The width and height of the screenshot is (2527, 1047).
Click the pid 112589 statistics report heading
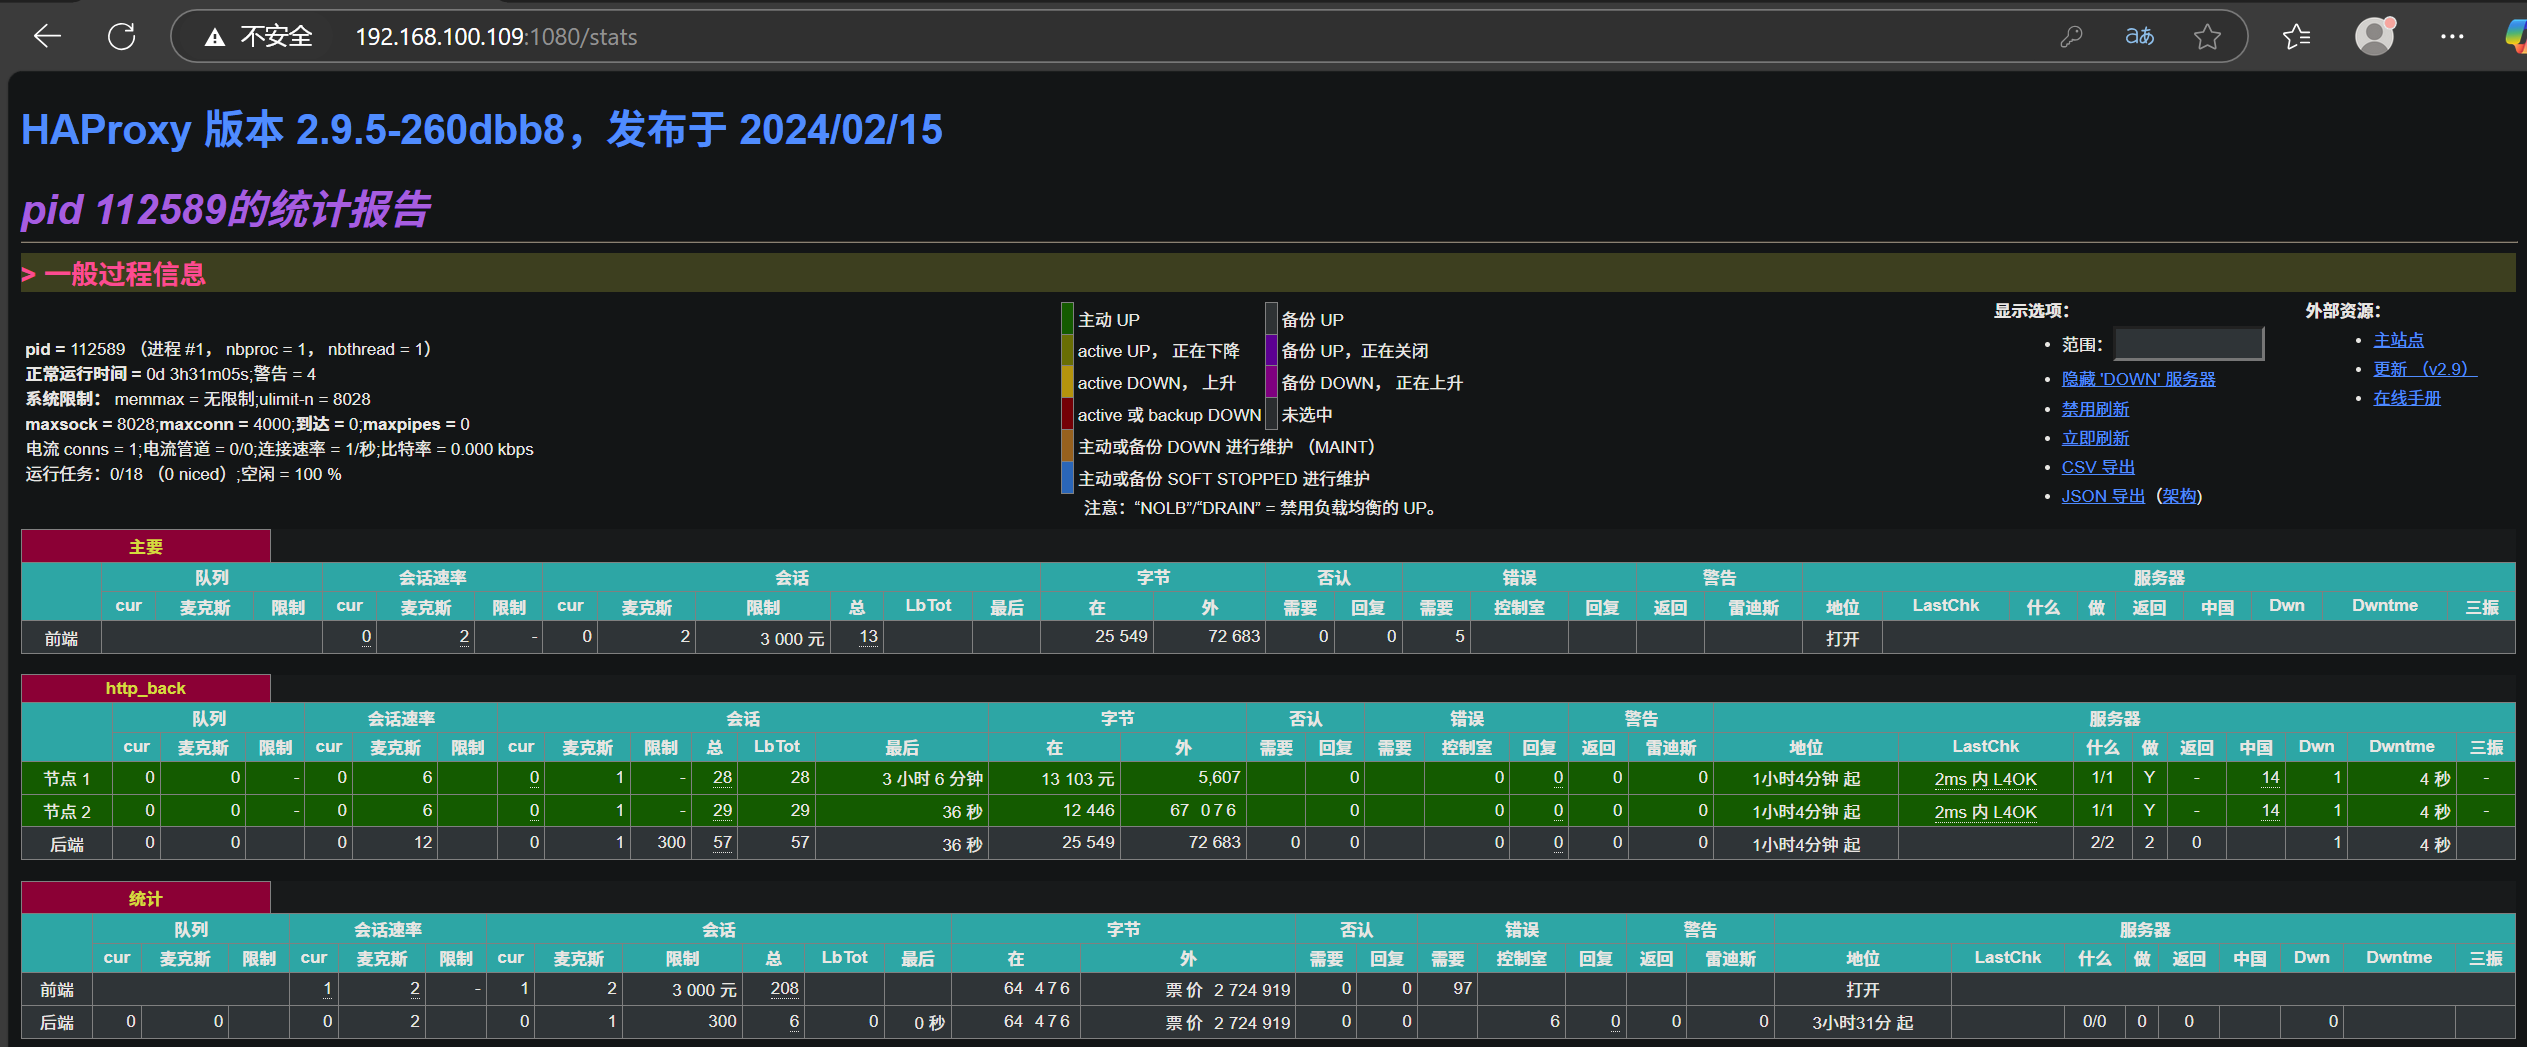pyautogui.click(x=226, y=210)
